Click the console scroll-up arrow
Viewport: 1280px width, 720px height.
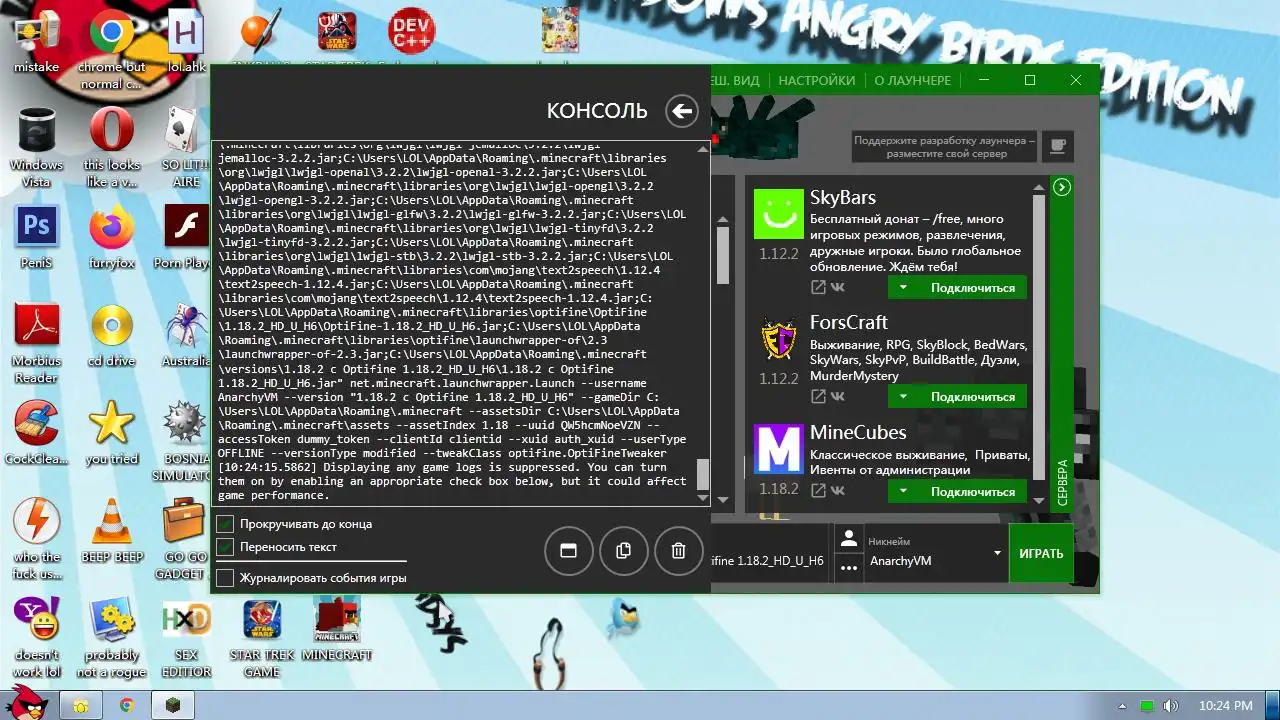tap(703, 149)
